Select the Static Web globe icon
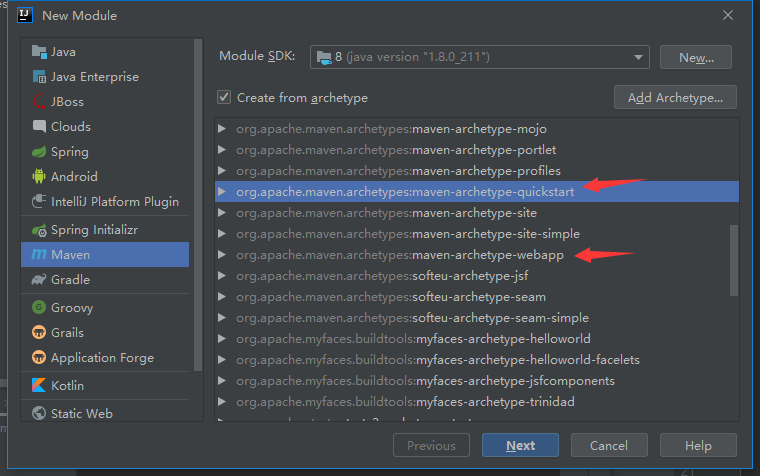The height and width of the screenshot is (476, 760). 39,413
